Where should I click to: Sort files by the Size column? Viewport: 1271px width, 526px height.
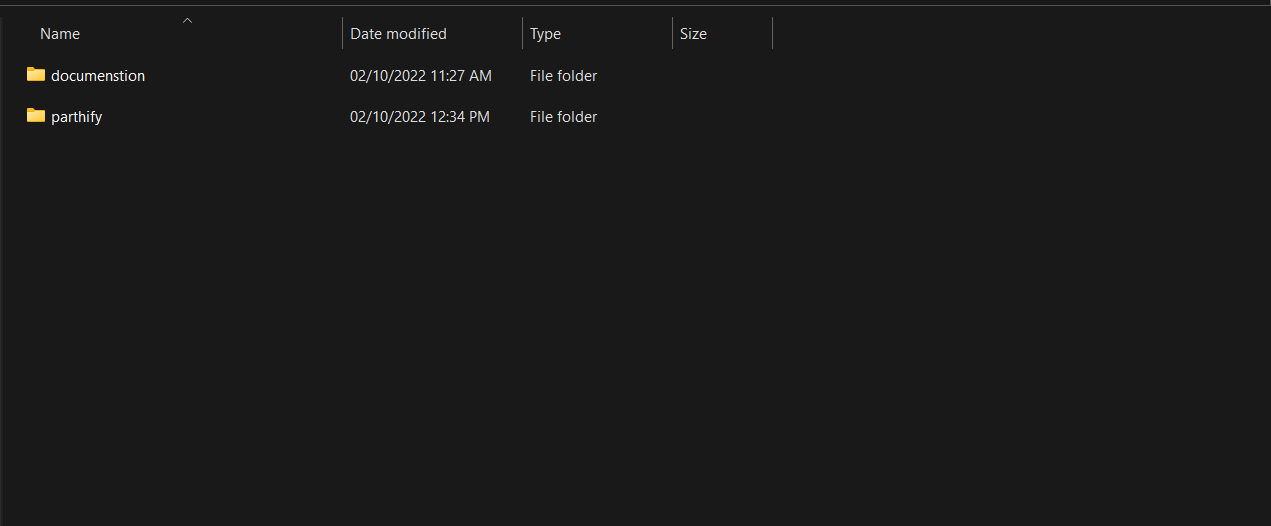693,34
